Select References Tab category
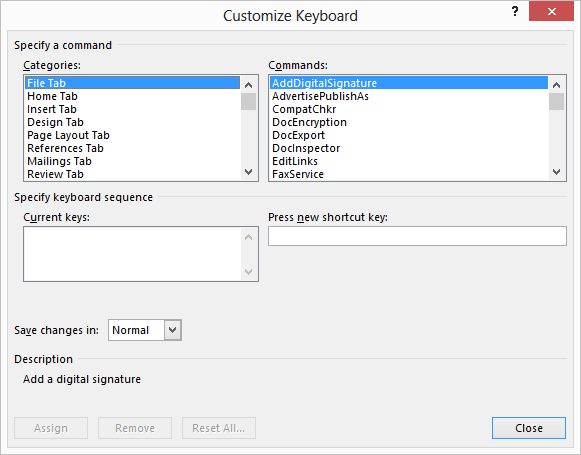This screenshot has height=455, width=581. point(132,148)
